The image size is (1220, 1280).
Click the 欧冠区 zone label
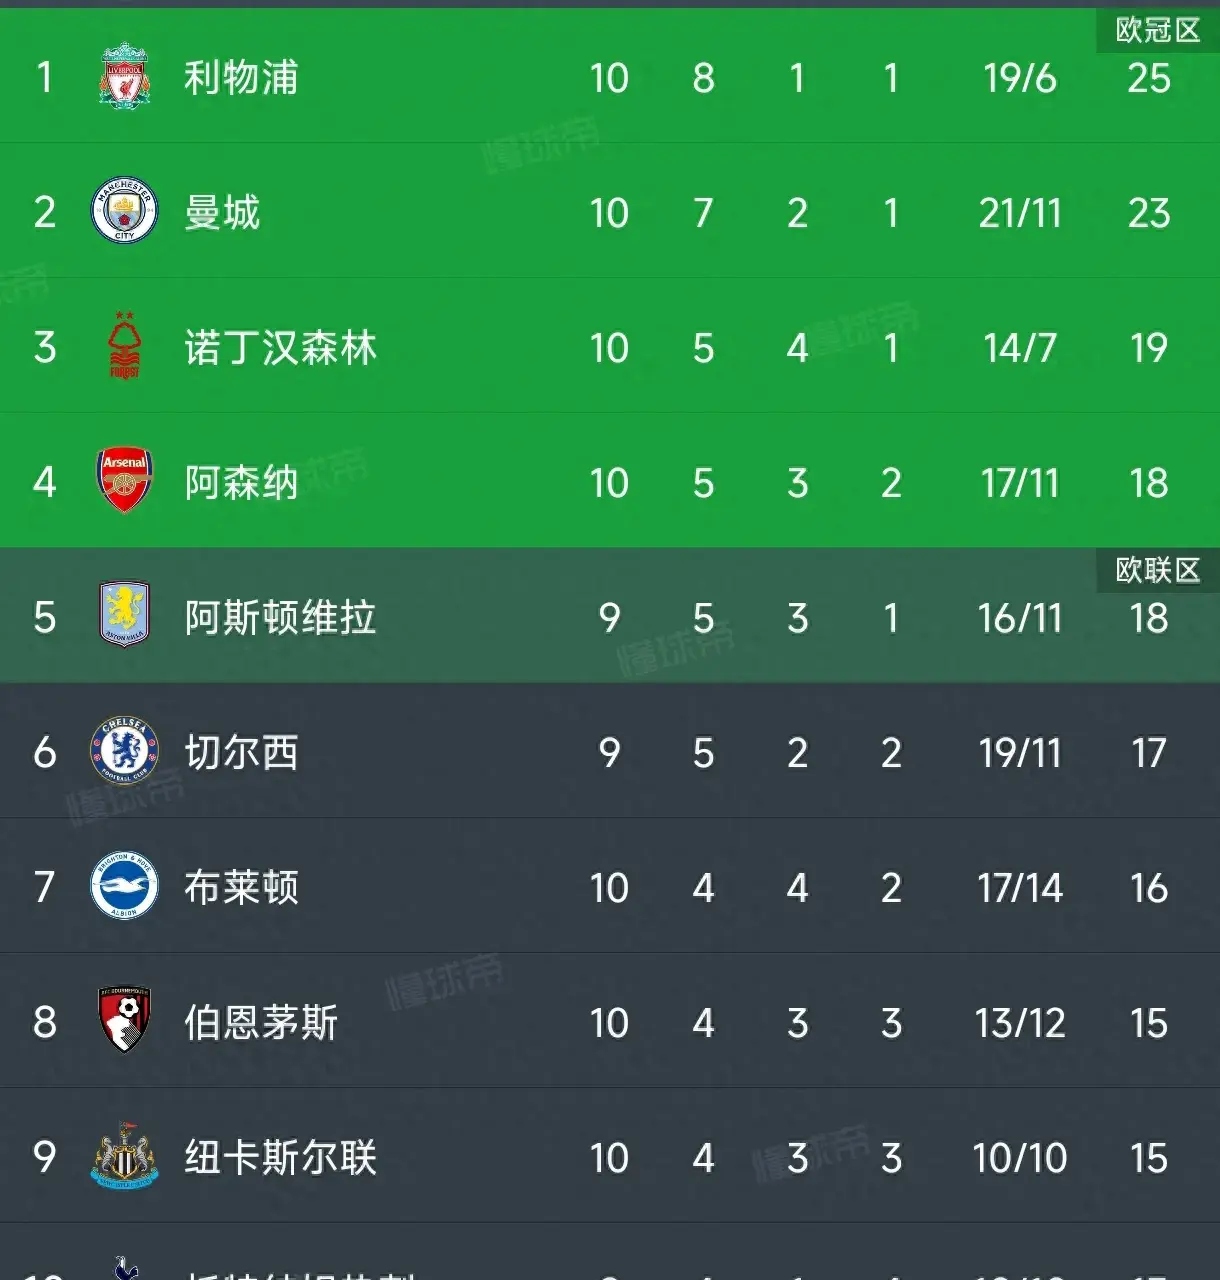coord(1157,30)
